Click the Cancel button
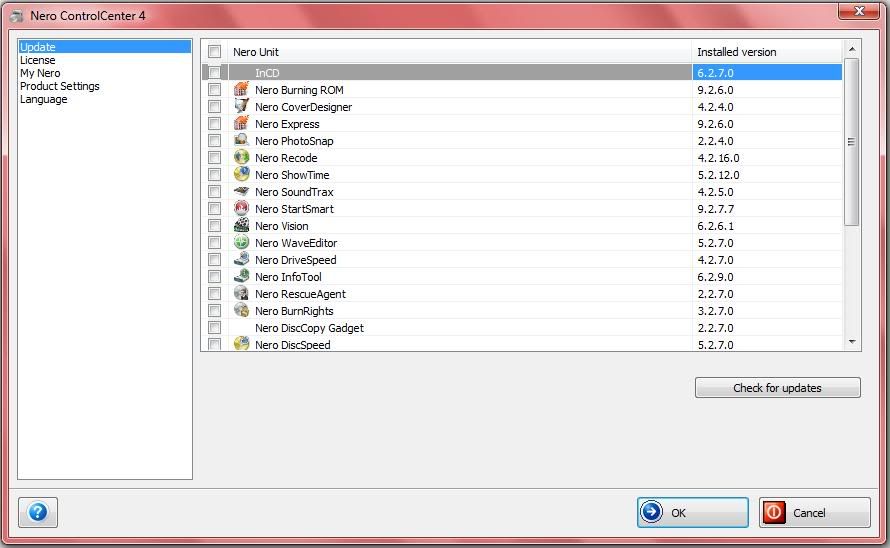This screenshot has width=890, height=548. point(815,512)
